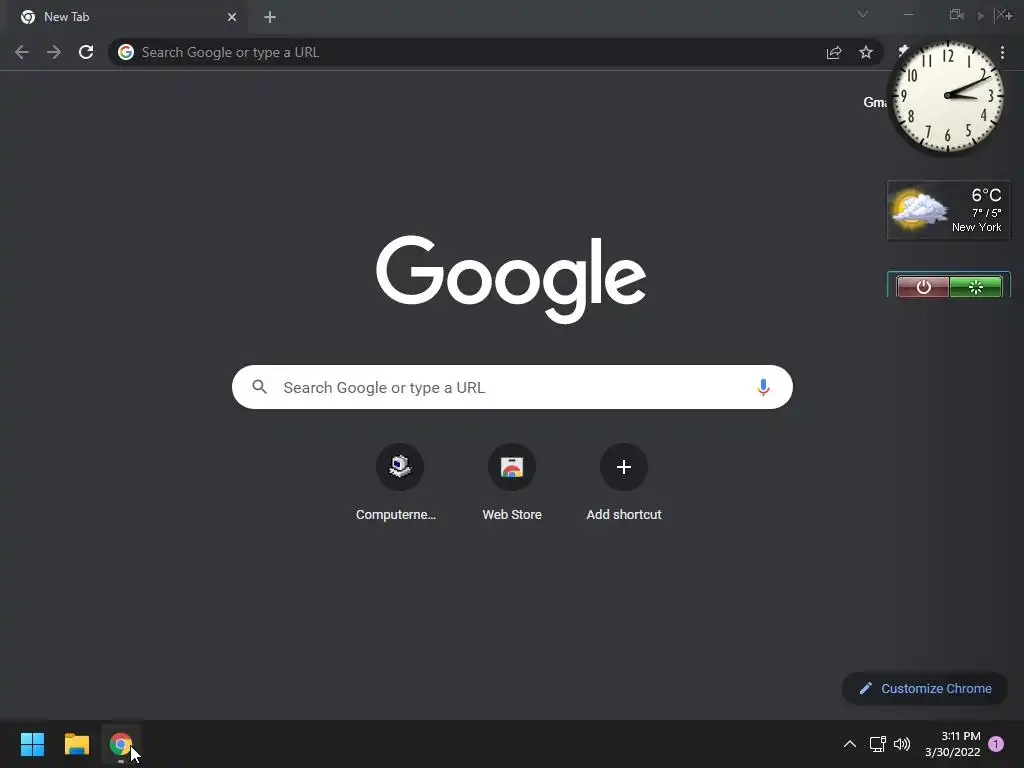Open the Web Store shortcut
The image size is (1024, 768).
pos(512,482)
